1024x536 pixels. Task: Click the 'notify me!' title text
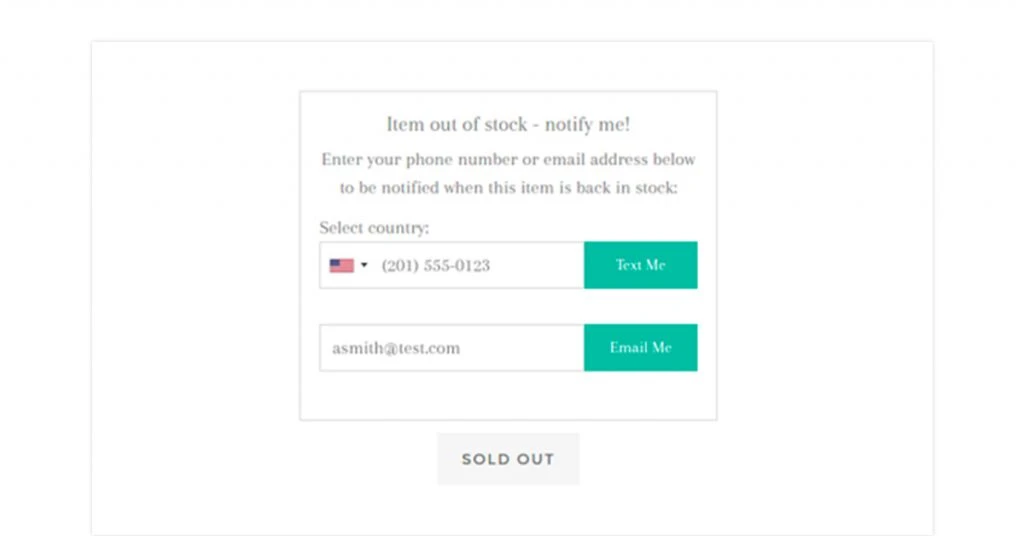587,124
